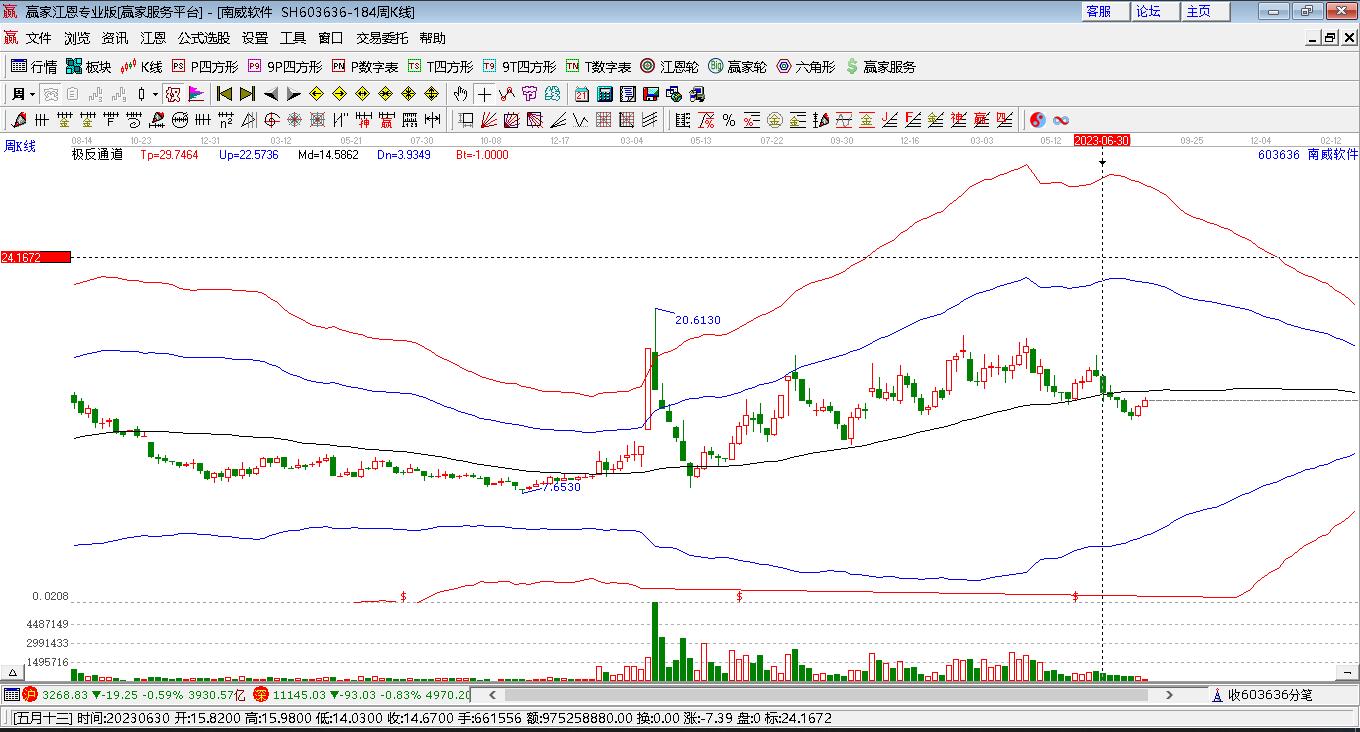Open the P四方形 tool
The height and width of the screenshot is (732, 1360).
pos(205,67)
